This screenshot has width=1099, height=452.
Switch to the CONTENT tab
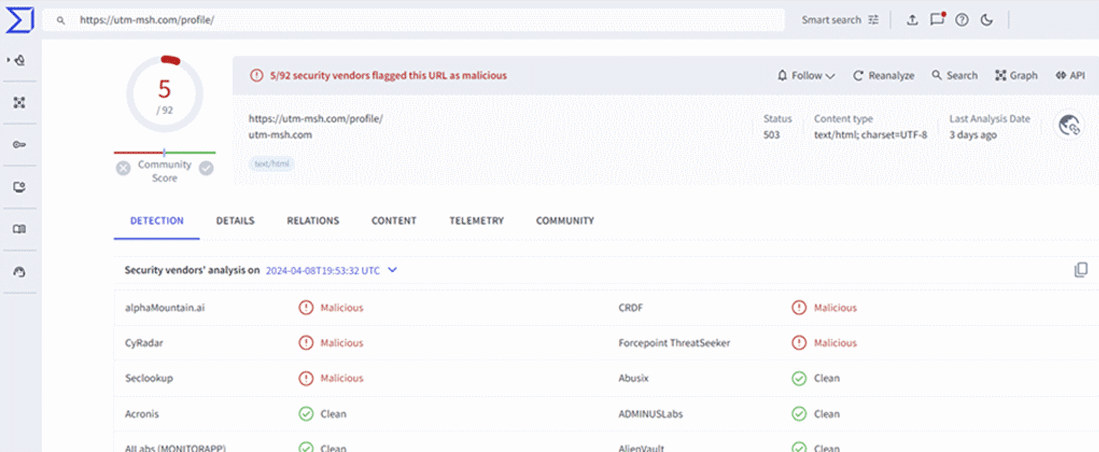[x=394, y=221]
